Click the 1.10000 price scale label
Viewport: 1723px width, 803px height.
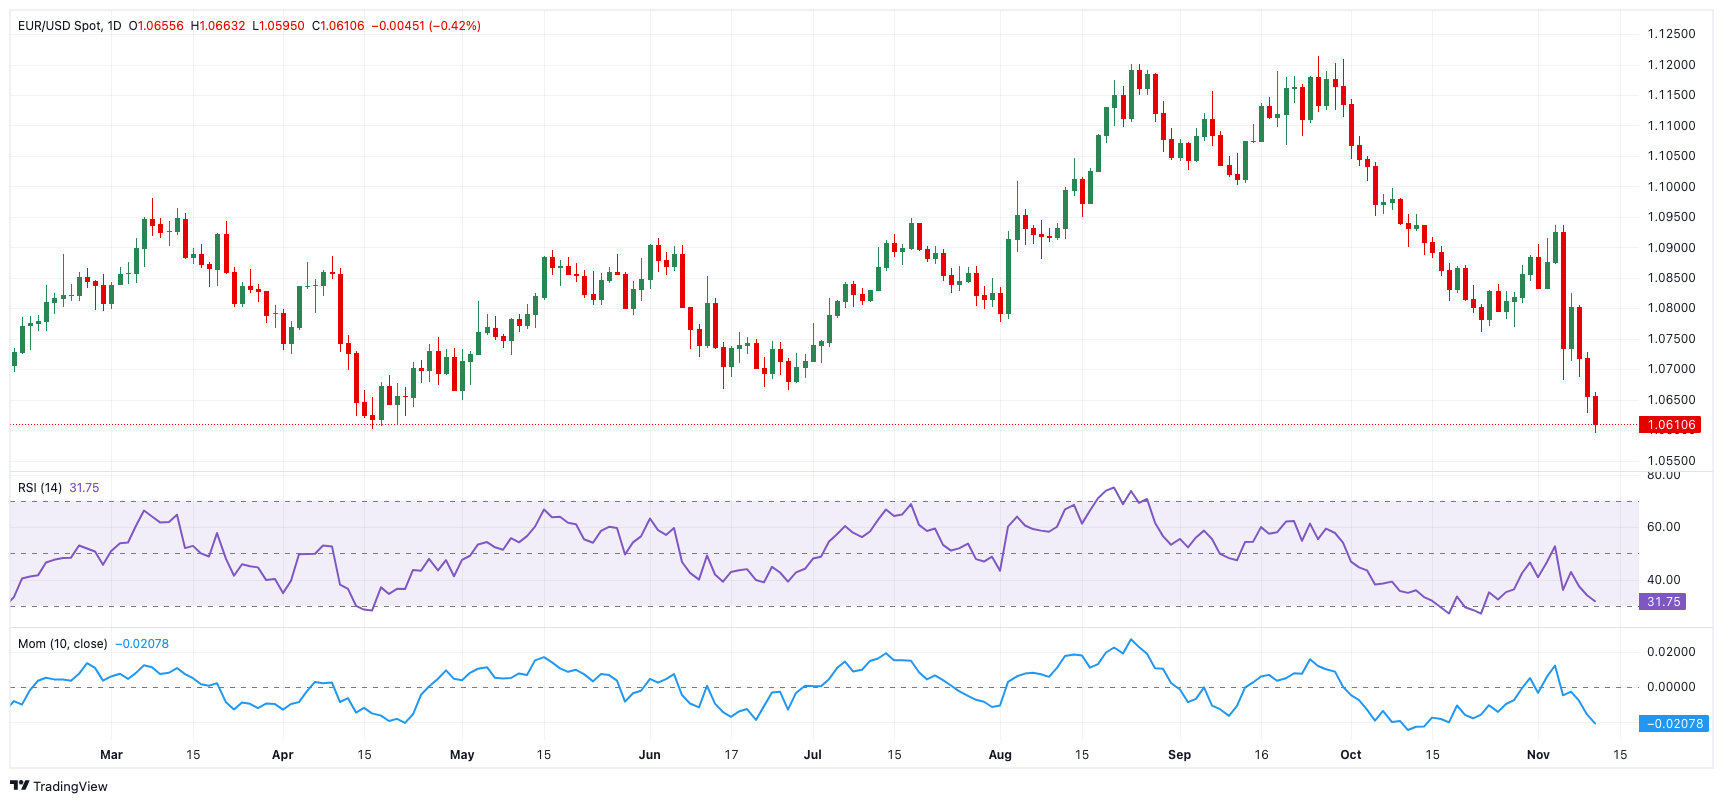coord(1671,187)
